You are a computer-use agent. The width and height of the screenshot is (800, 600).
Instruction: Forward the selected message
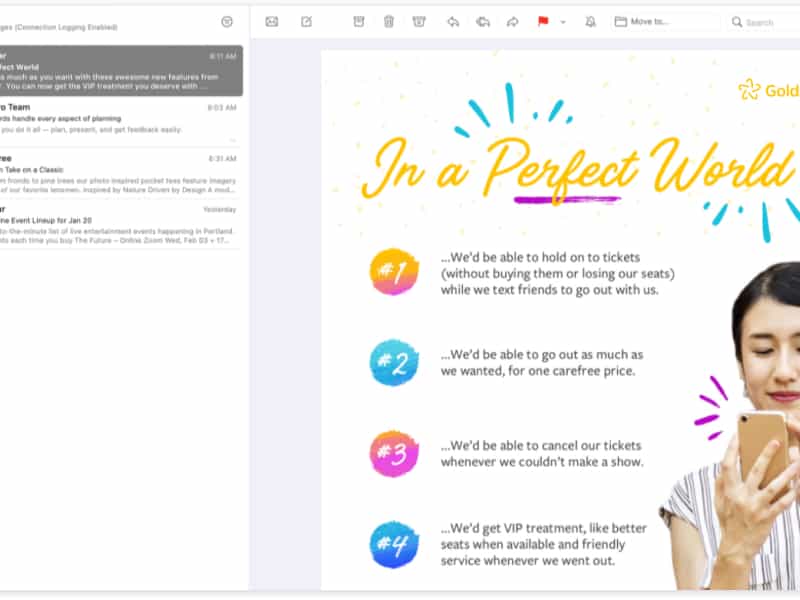pyautogui.click(x=513, y=21)
